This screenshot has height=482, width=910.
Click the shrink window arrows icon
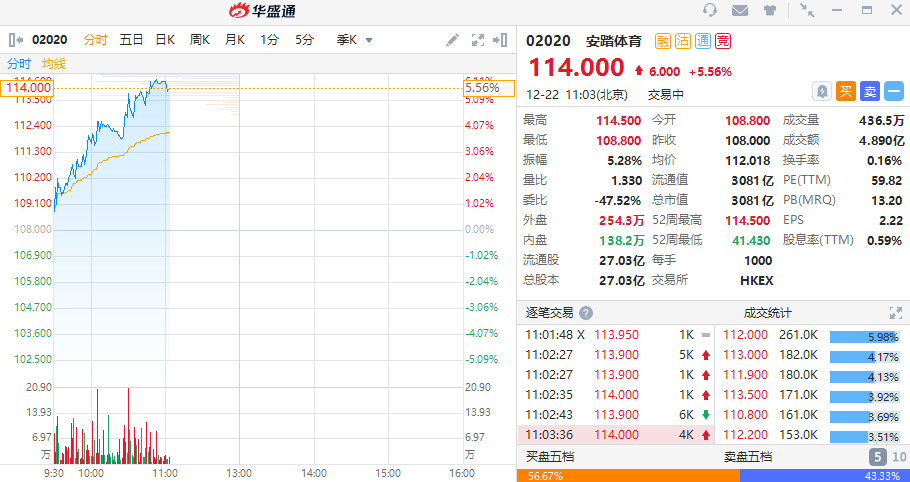[807, 10]
